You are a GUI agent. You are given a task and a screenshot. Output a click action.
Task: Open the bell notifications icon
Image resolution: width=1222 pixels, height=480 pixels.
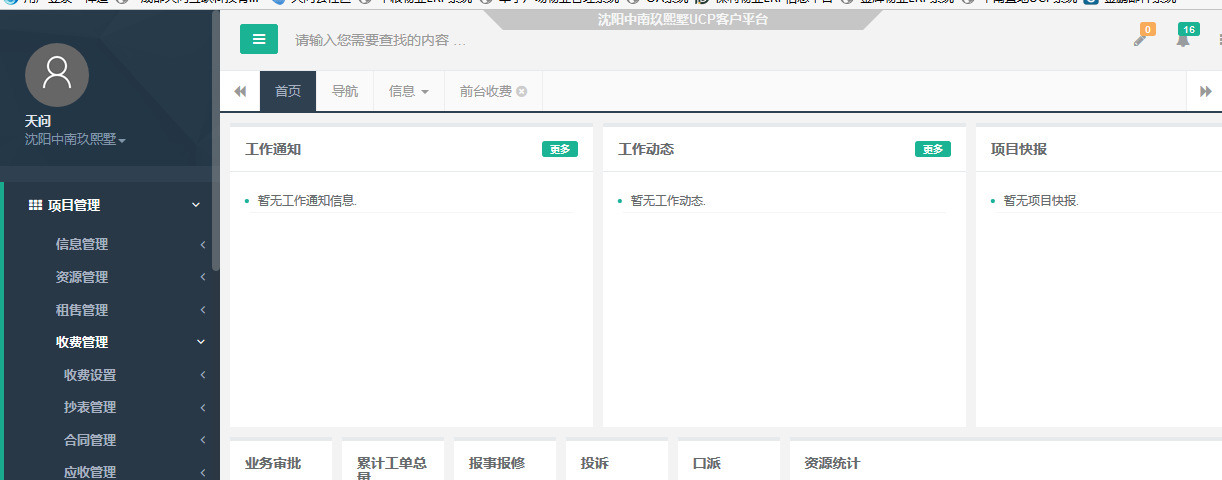[x=1183, y=39]
